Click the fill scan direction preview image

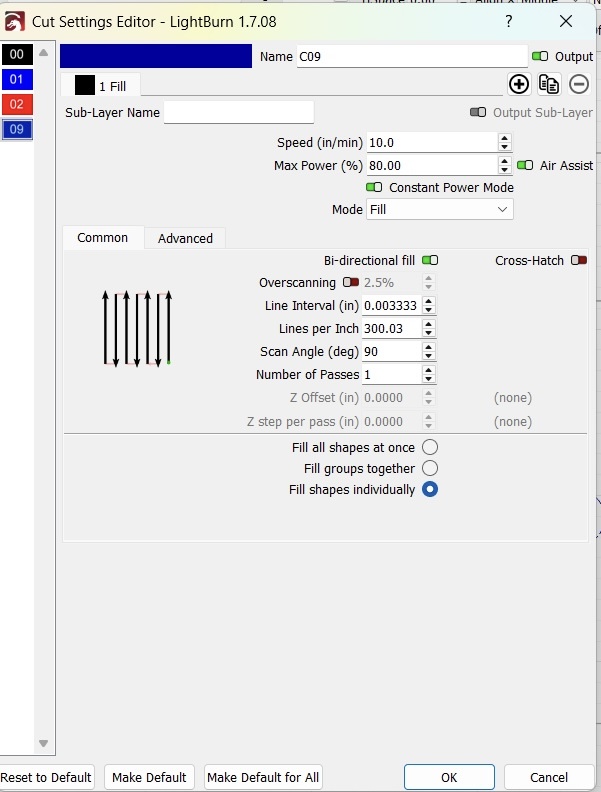(136, 328)
